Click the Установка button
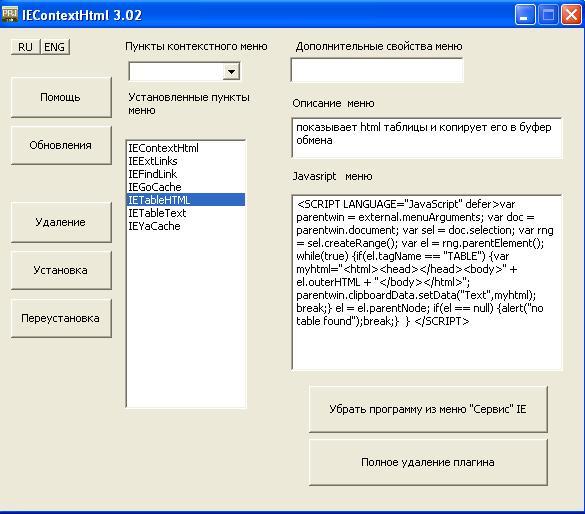The width and height of the screenshot is (585, 514). 61,270
